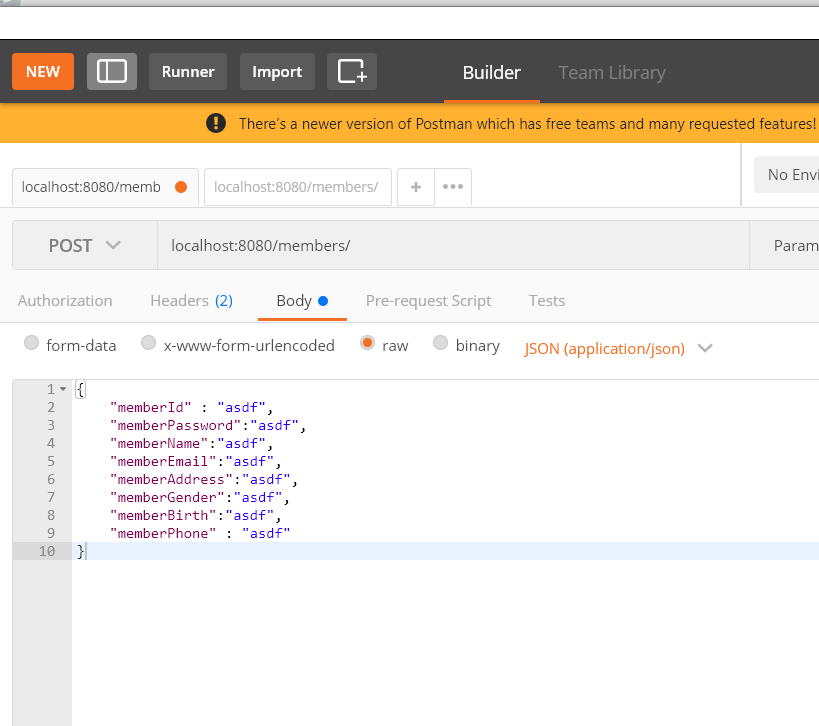This screenshot has width=819, height=726.
Task: Switch to the Team Library tab
Action: click(612, 73)
